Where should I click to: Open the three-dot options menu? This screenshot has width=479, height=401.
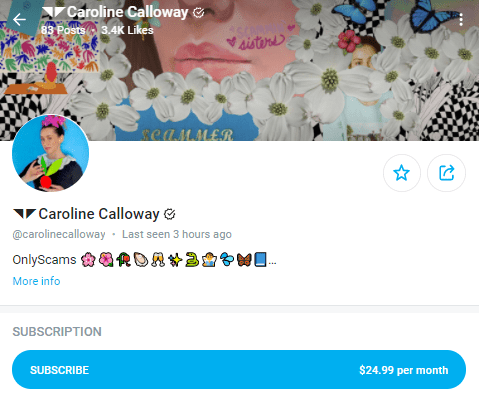[x=461, y=20]
